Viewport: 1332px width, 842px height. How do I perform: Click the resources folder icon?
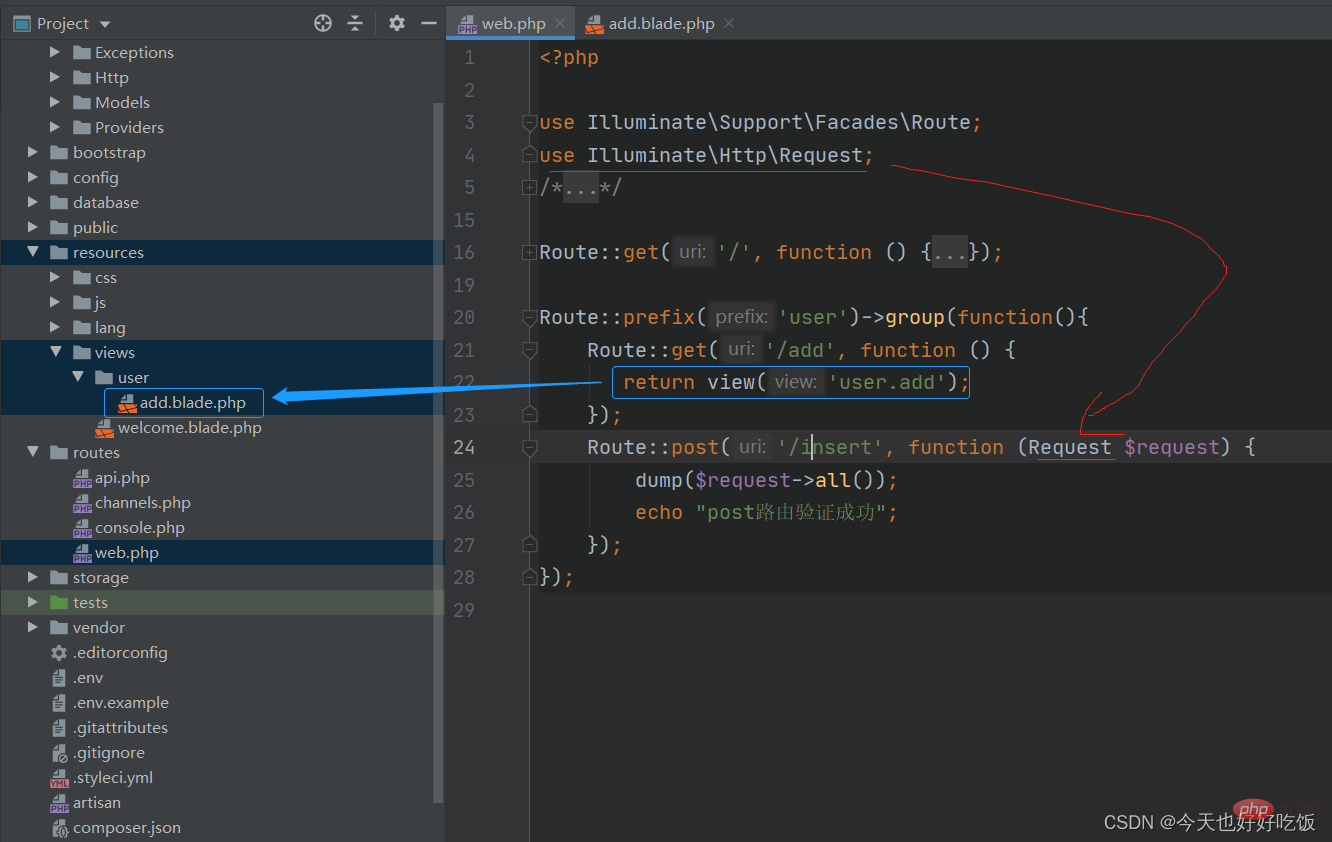pos(59,252)
